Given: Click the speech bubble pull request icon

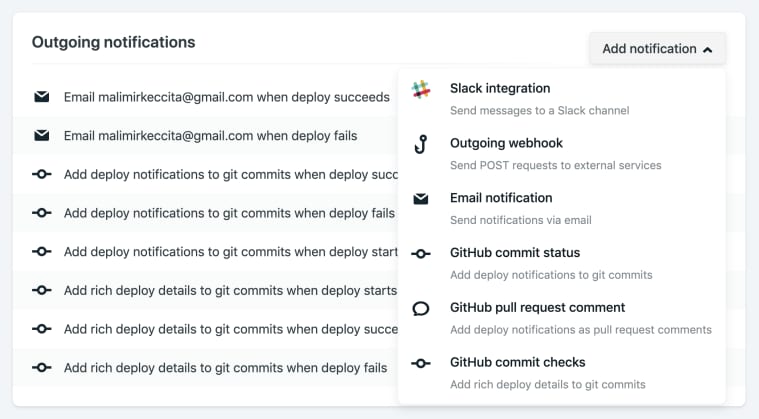Looking at the screenshot, I should 421,308.
